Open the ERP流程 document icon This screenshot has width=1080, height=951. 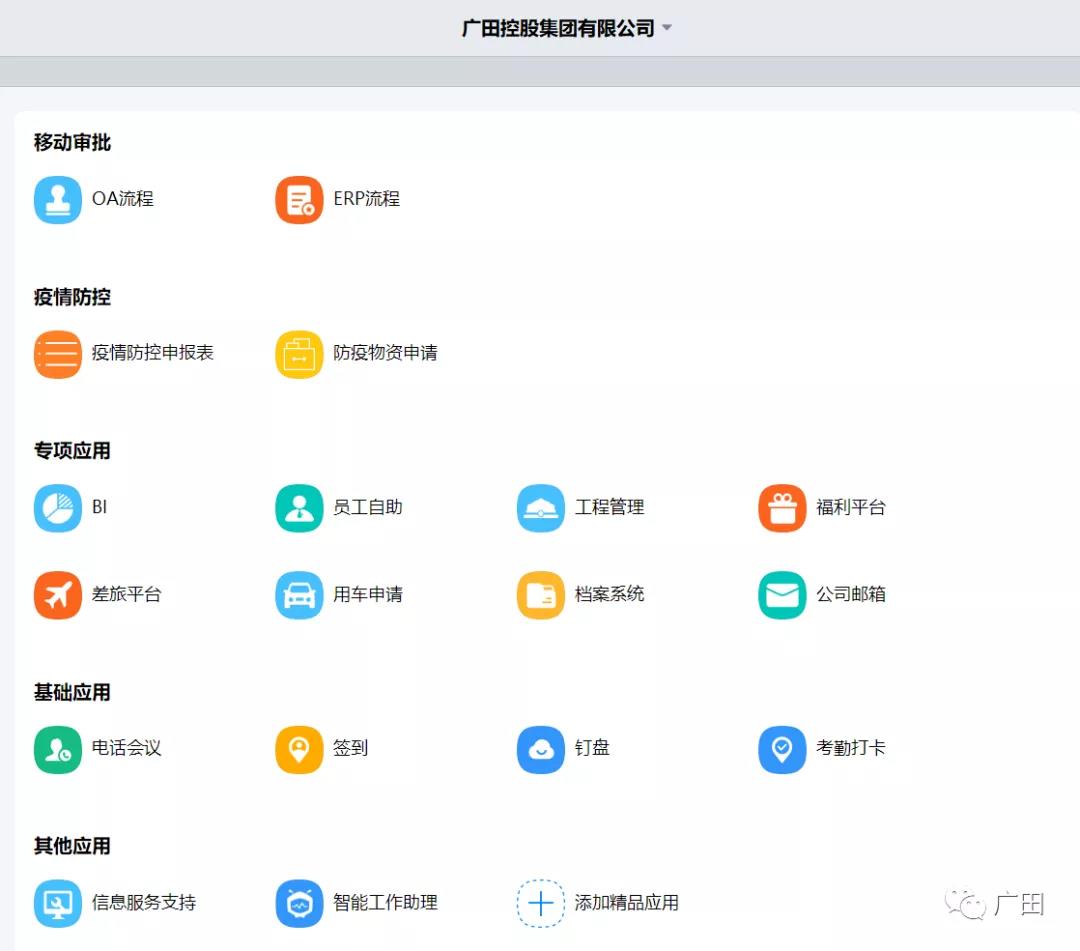point(299,200)
